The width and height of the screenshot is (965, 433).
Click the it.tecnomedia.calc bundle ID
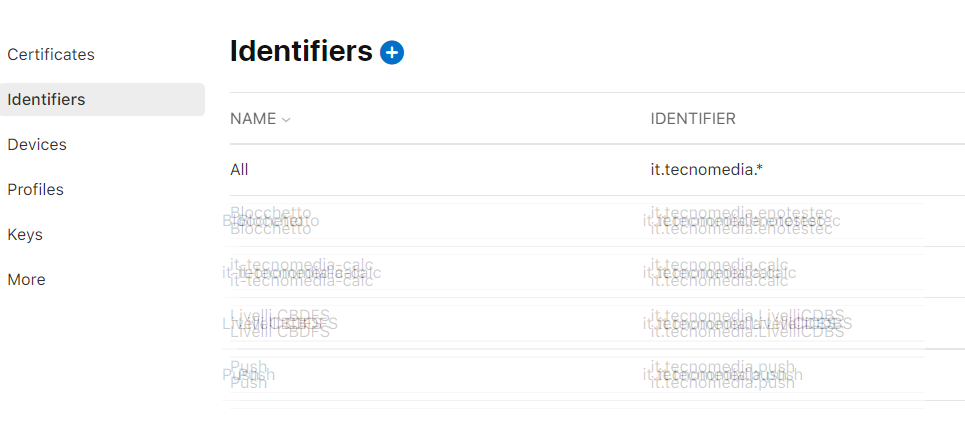[x=720, y=272]
